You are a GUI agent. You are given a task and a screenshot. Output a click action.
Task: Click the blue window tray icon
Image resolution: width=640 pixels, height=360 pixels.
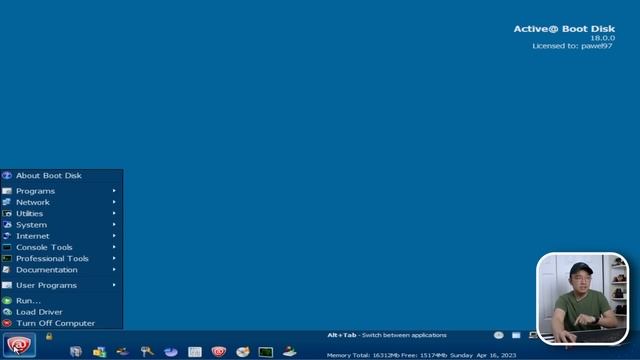(x=516, y=335)
